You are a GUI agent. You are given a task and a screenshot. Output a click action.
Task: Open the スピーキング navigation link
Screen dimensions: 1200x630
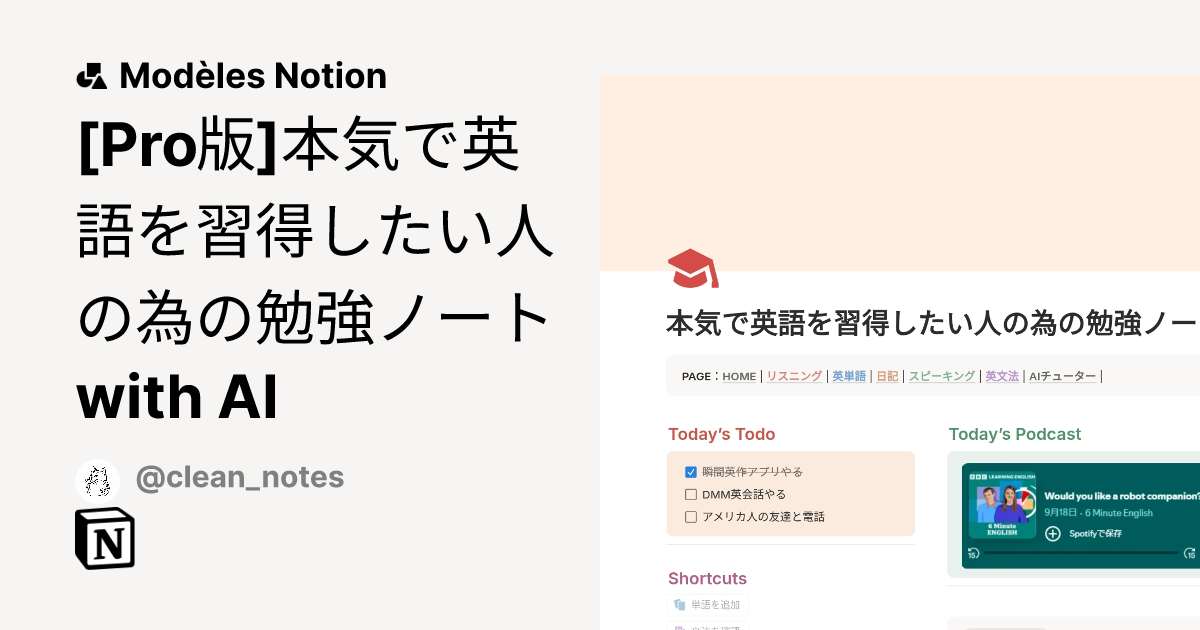click(x=941, y=376)
